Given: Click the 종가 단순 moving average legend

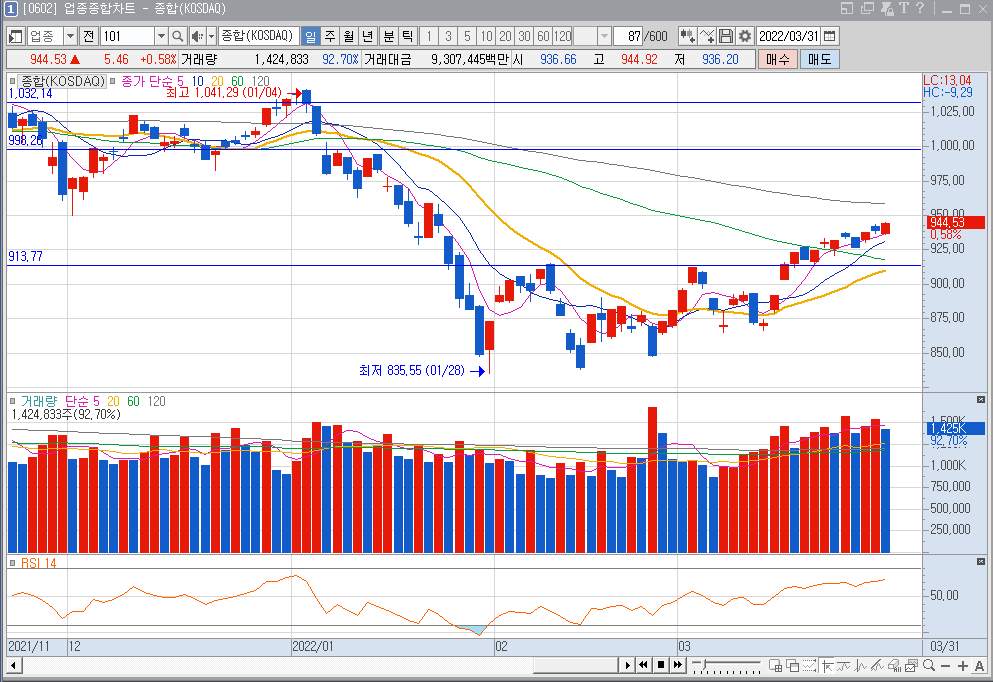Looking at the screenshot, I should click(x=148, y=81).
